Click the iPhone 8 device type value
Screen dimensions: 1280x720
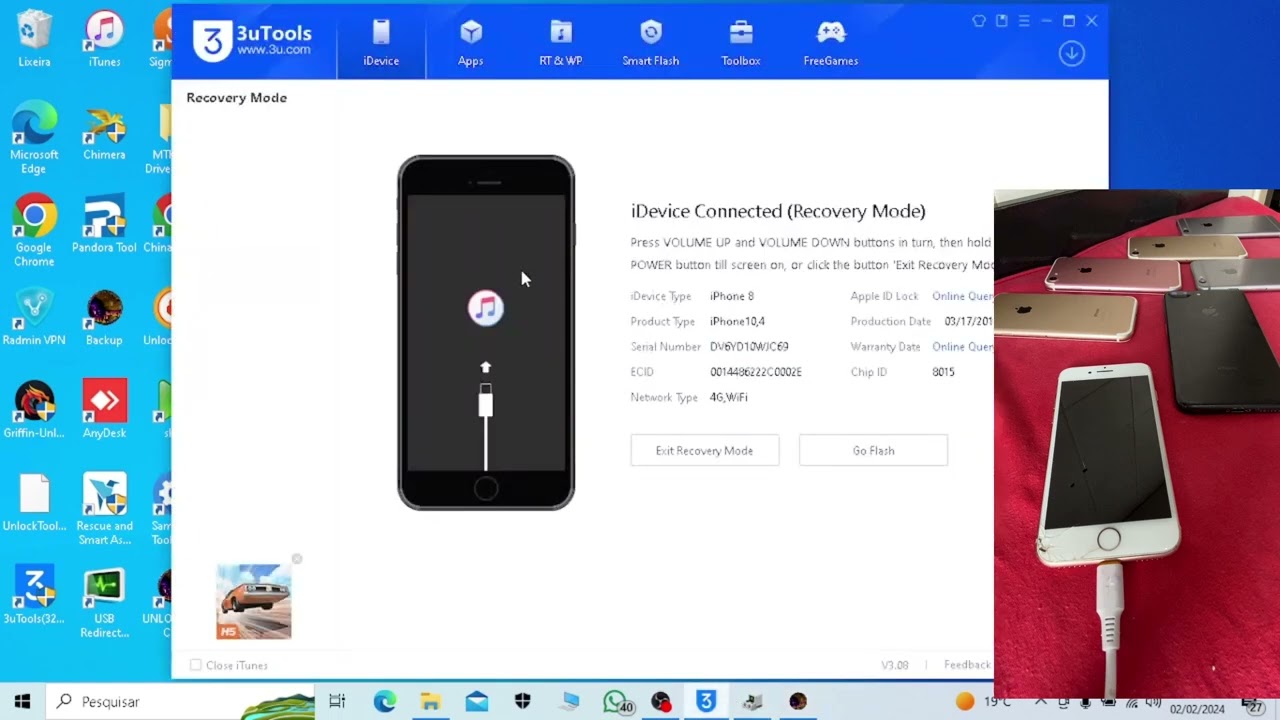732,296
